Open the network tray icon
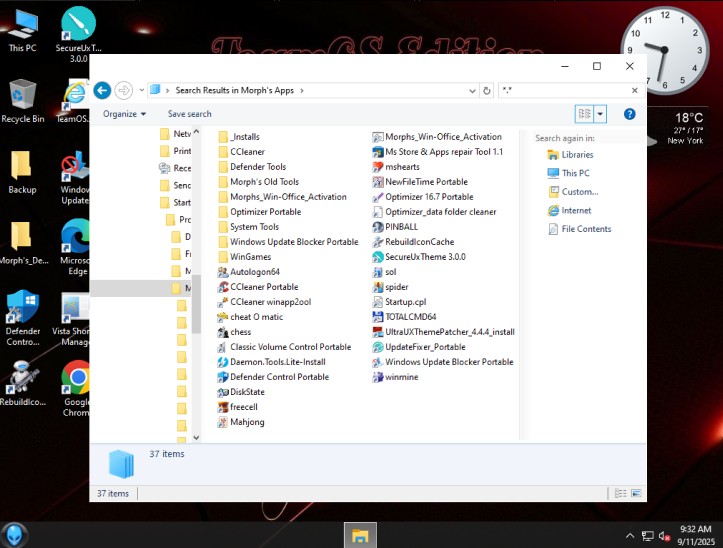The image size is (723, 548). (x=647, y=536)
